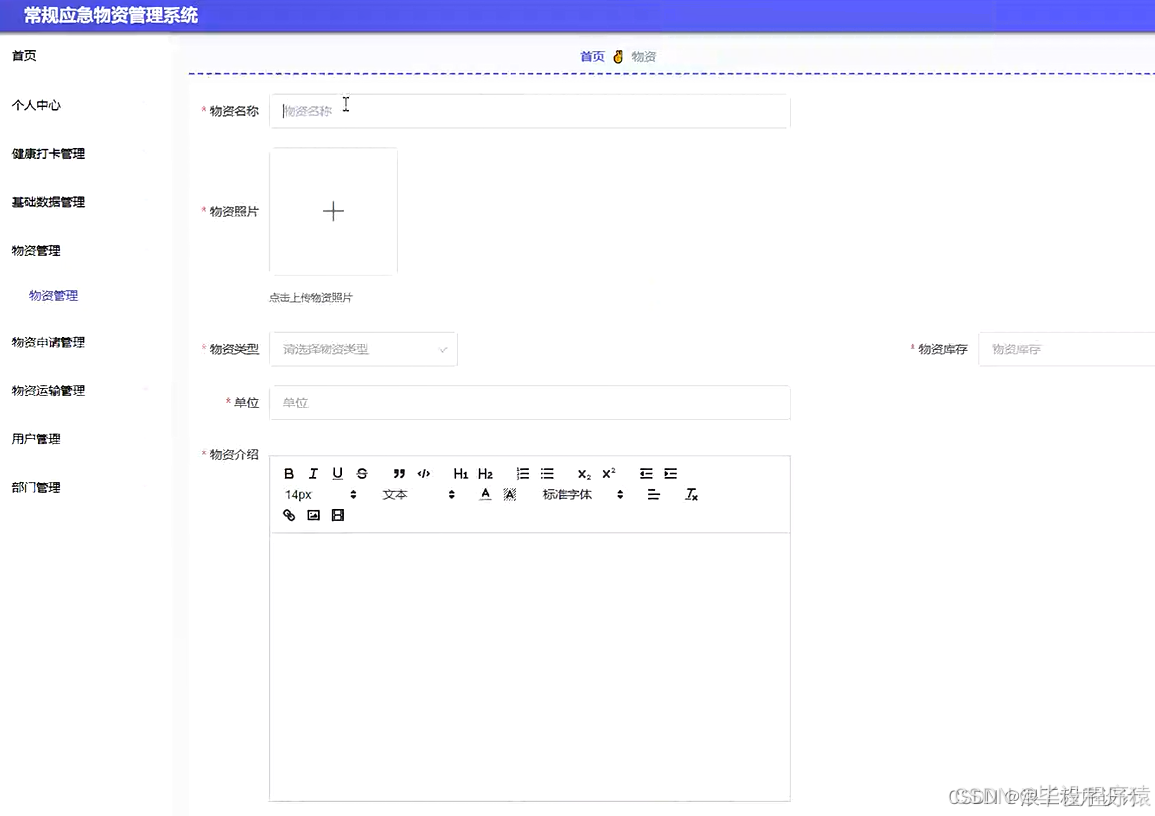
Task: Open 物资运输管理 sidebar menu
Action: [49, 390]
